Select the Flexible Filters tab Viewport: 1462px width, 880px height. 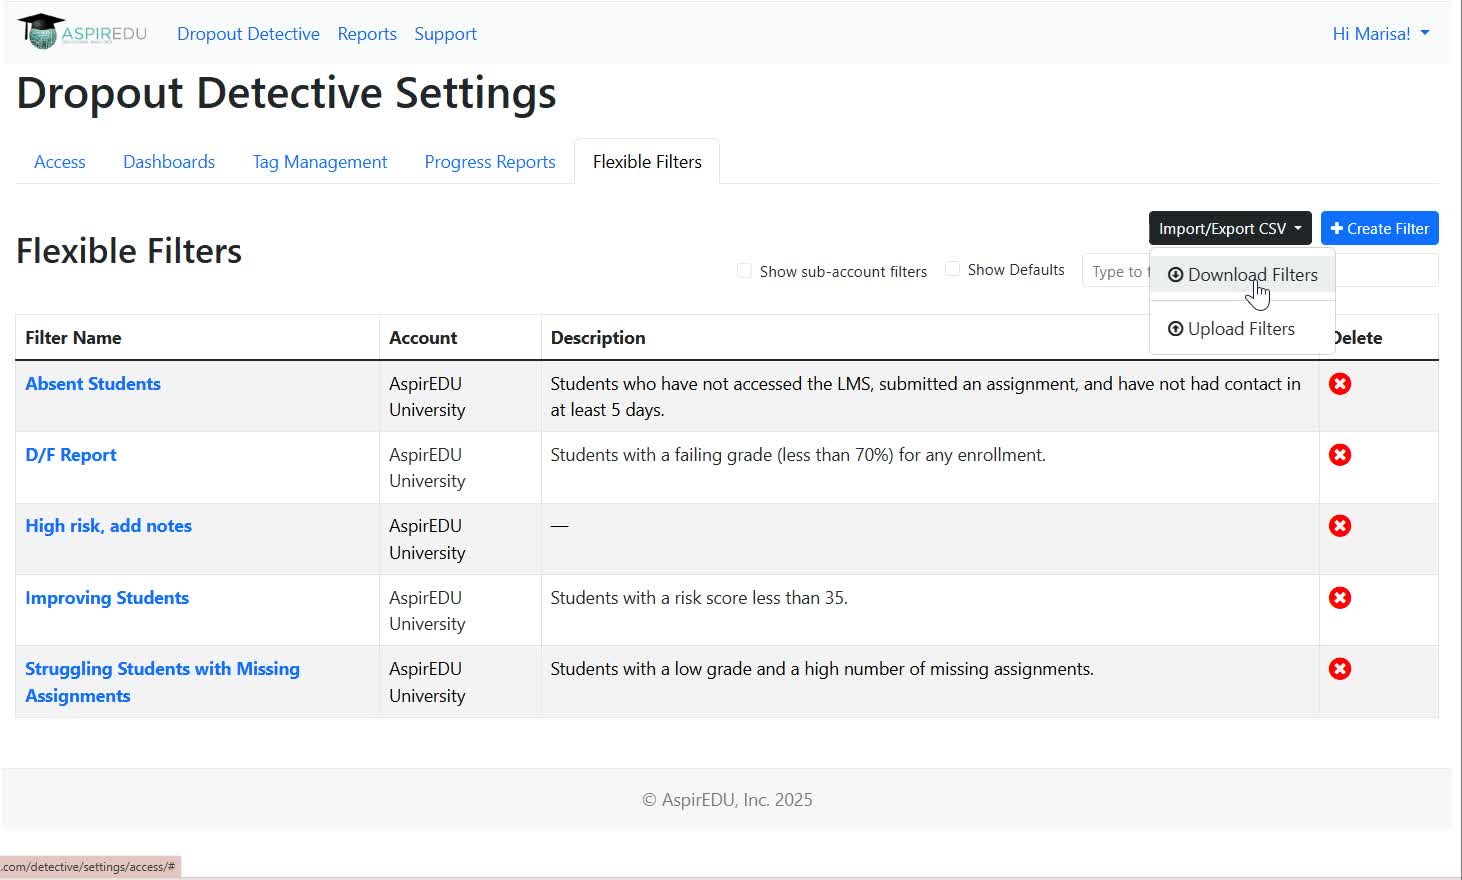(x=647, y=162)
